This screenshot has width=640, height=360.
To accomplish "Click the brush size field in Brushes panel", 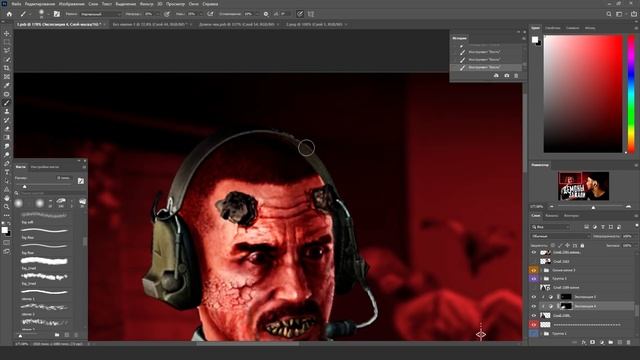I will pyautogui.click(x=64, y=178).
